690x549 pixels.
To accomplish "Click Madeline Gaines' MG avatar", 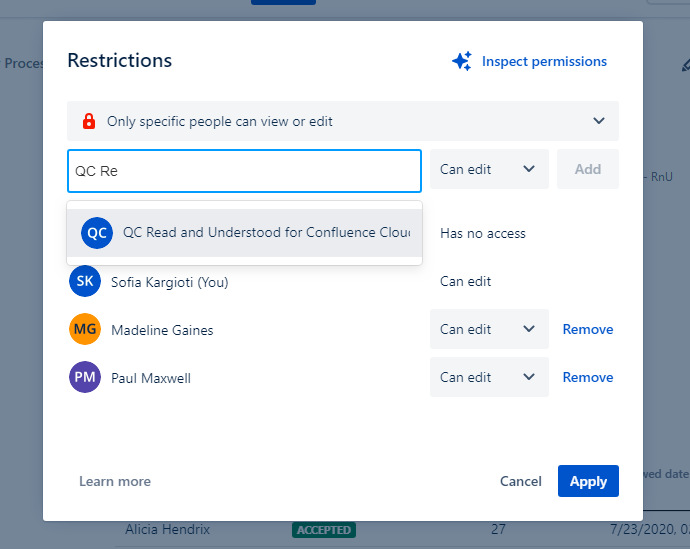I will (85, 330).
